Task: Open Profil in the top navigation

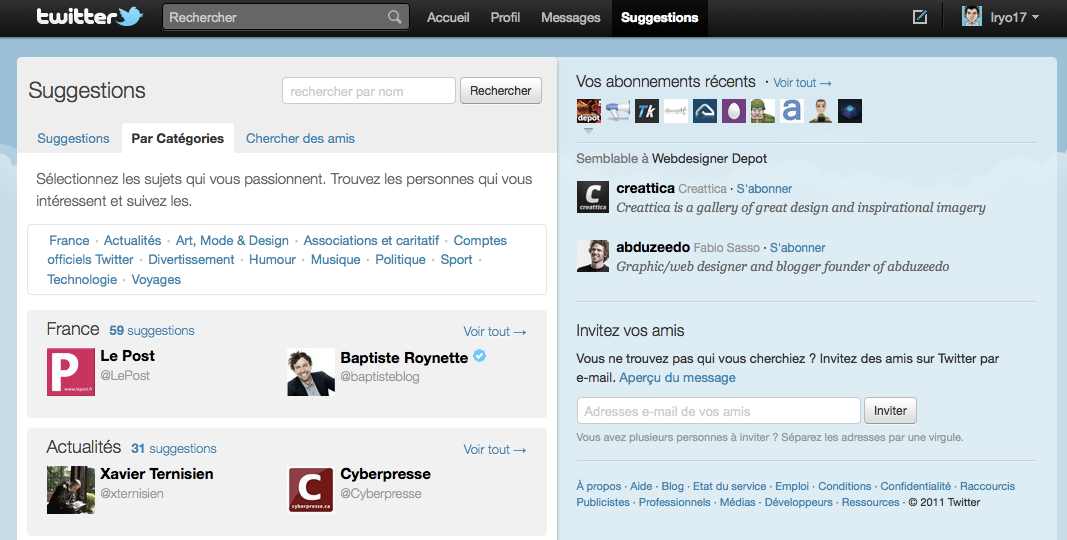Action: click(505, 18)
